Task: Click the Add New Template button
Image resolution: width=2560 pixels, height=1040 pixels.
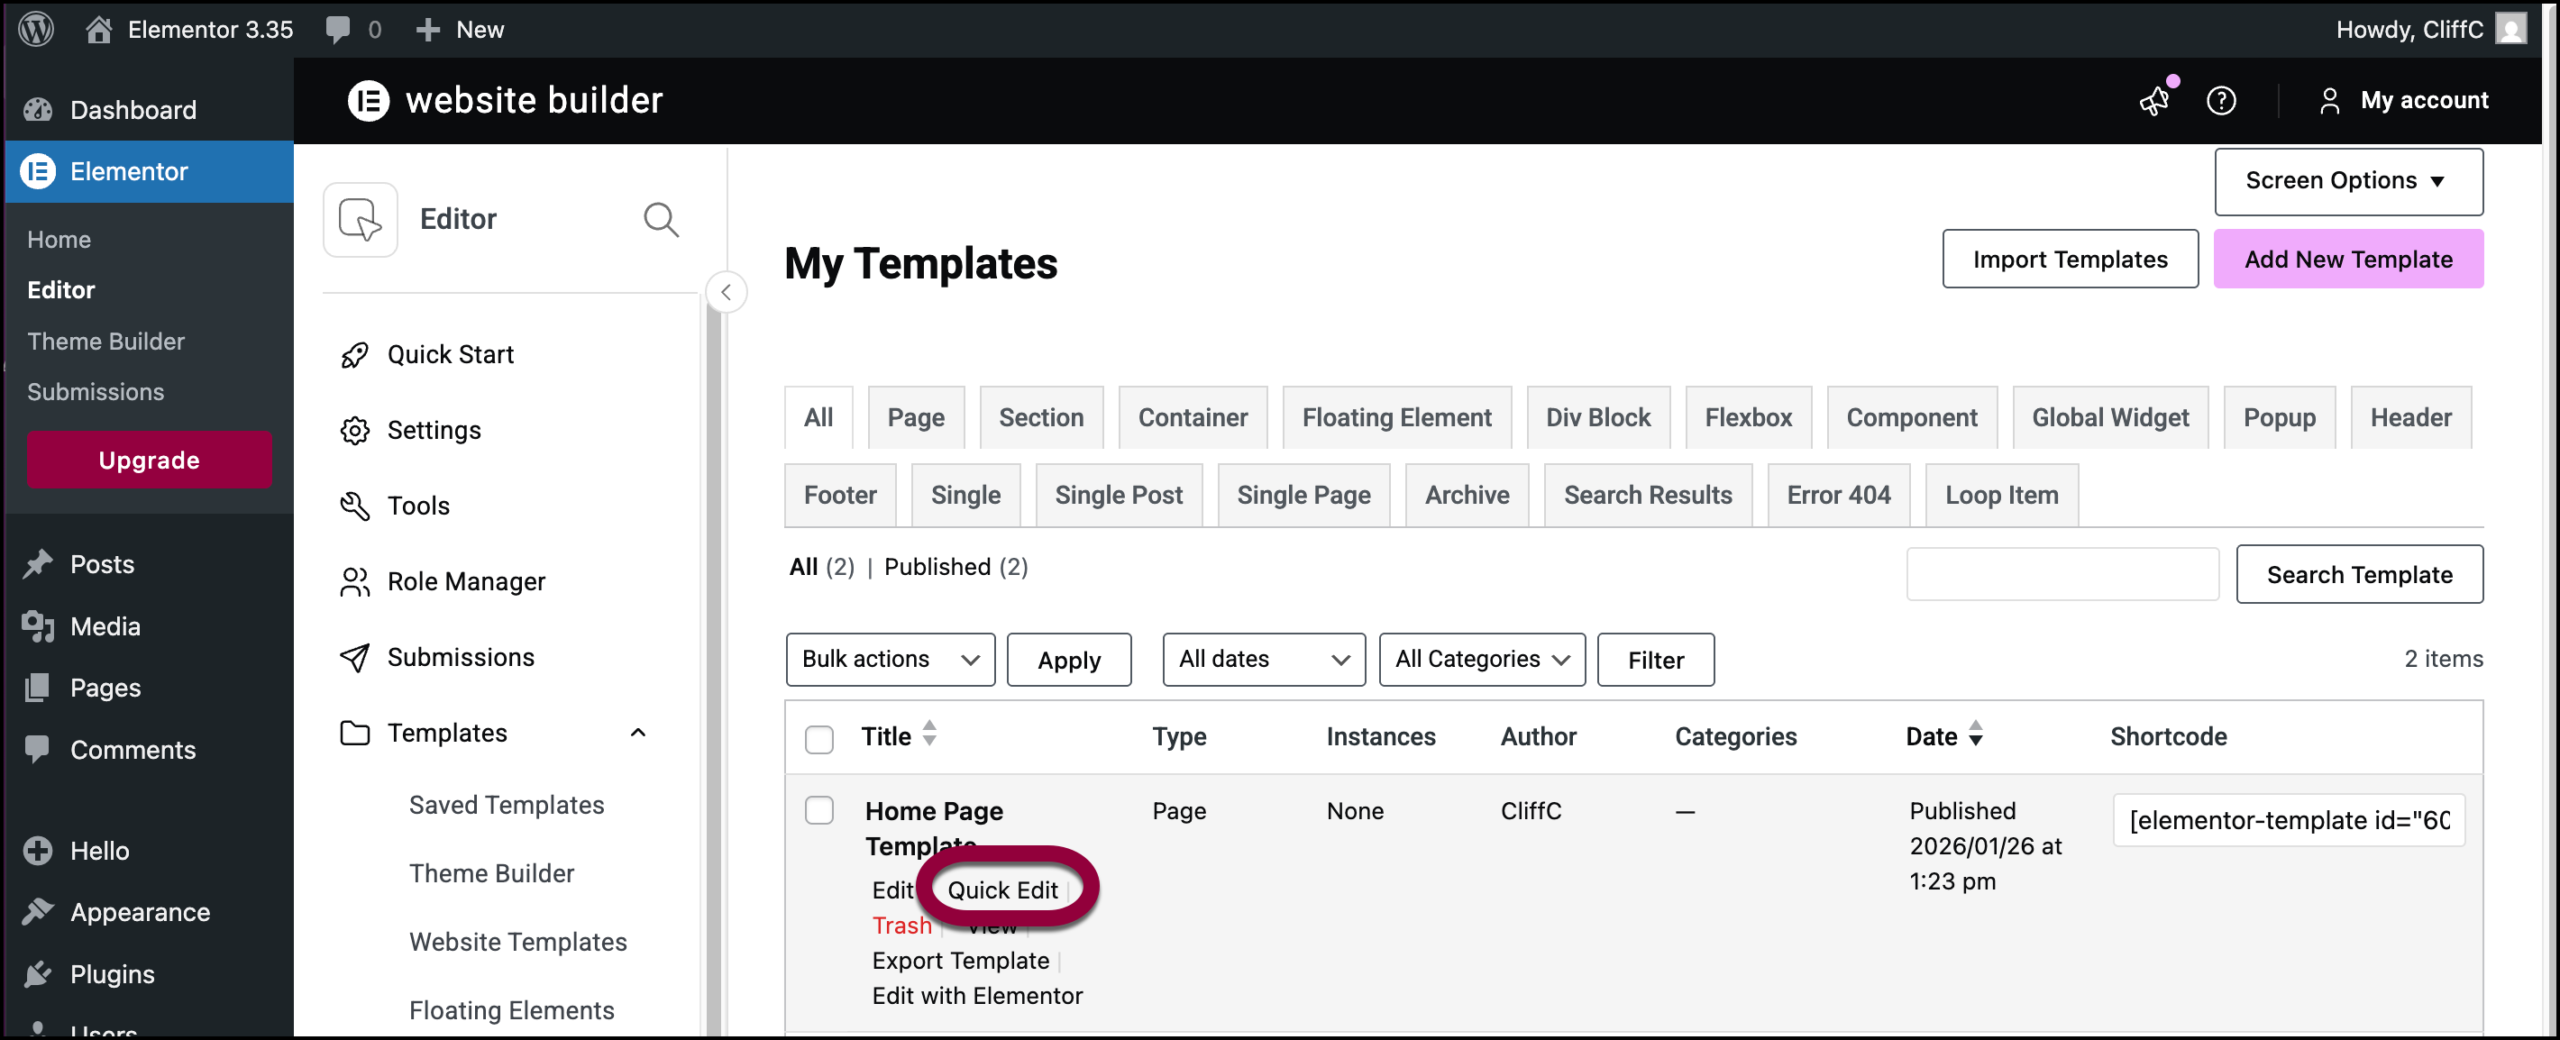Action: pos(2347,259)
